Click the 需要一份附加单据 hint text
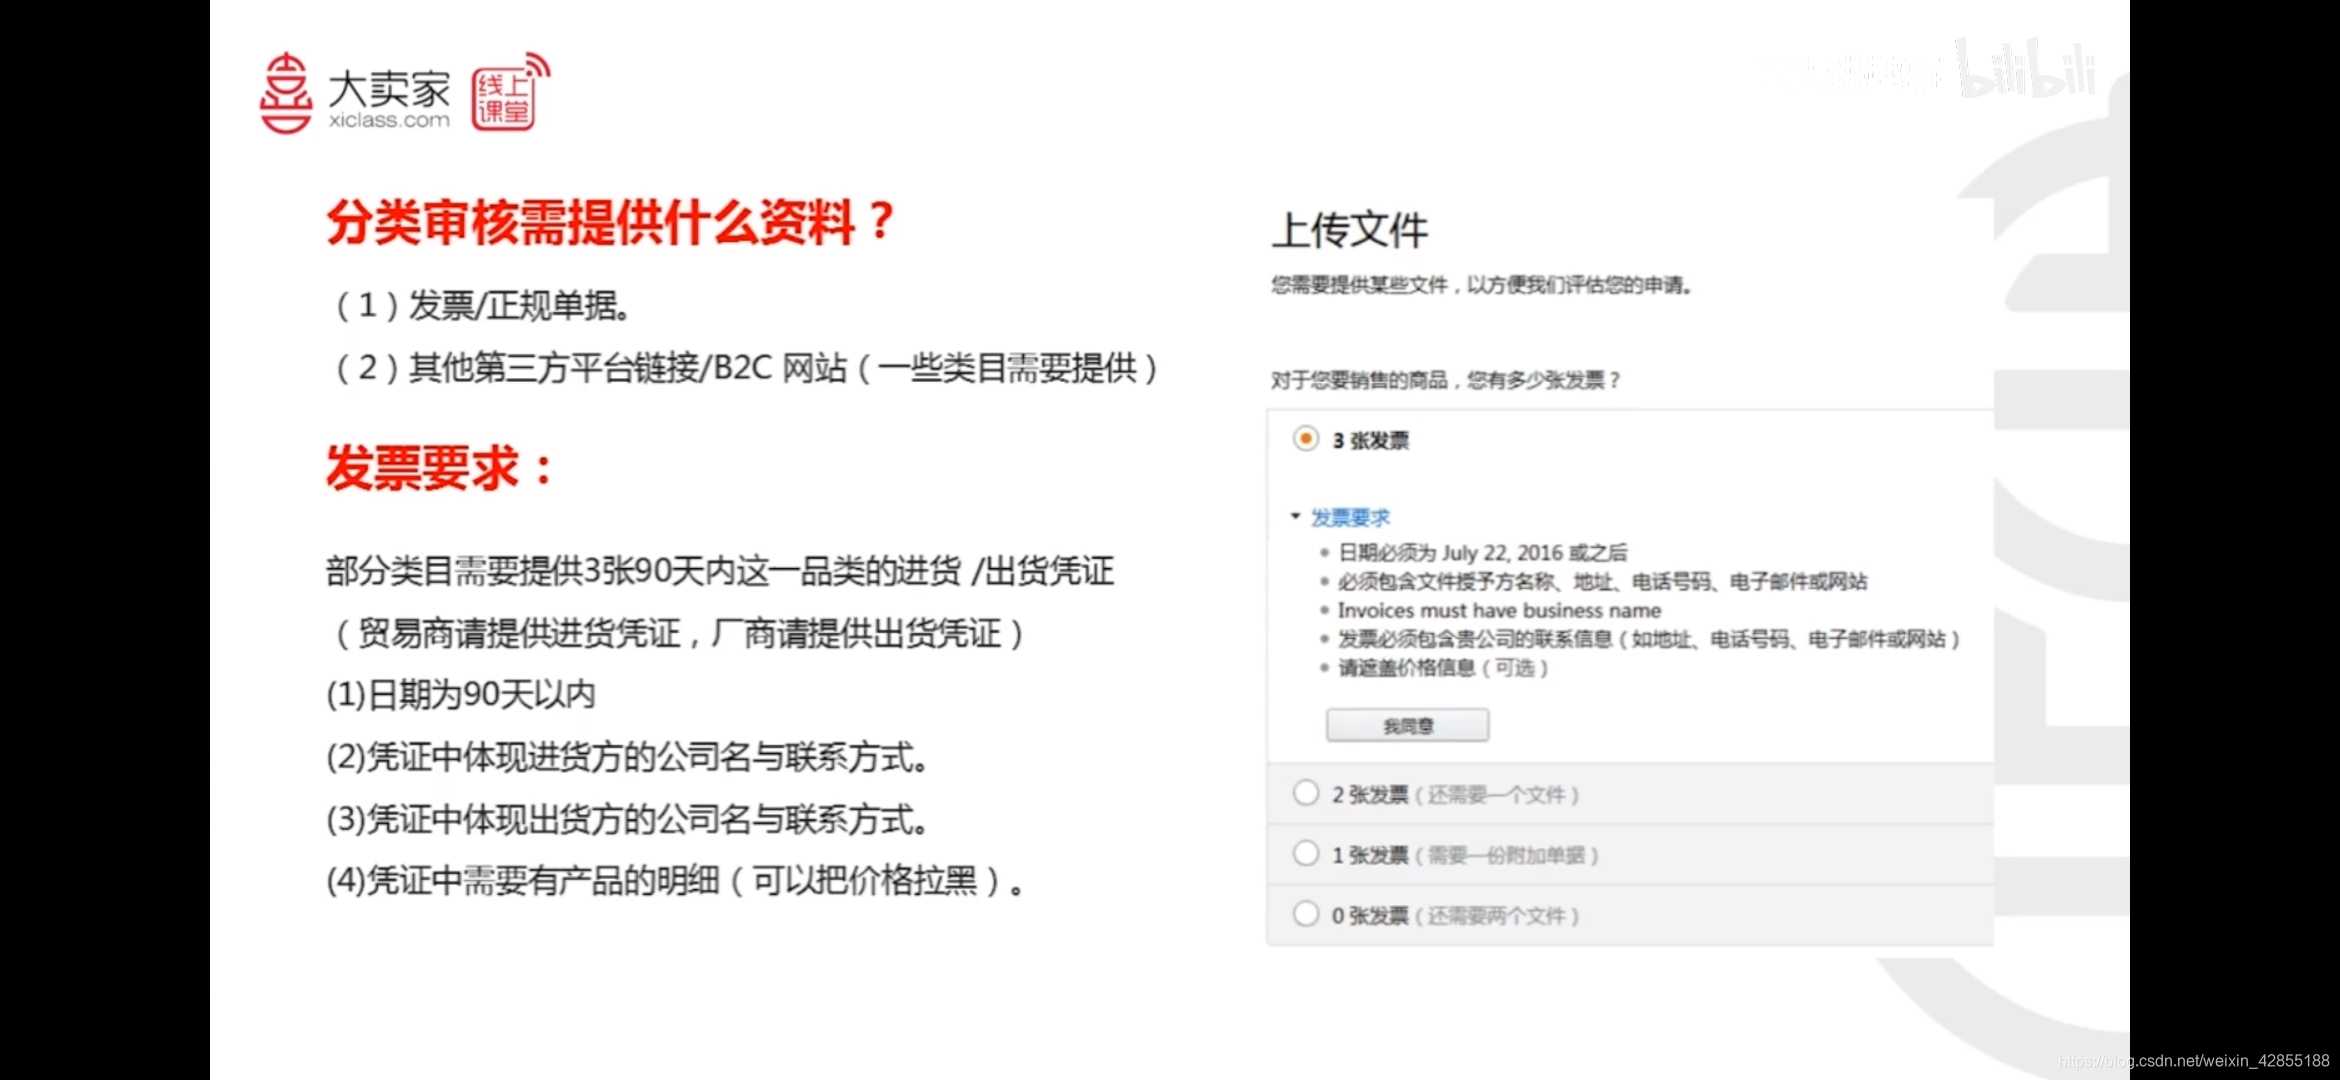Image resolution: width=2340 pixels, height=1080 pixels. point(1506,856)
